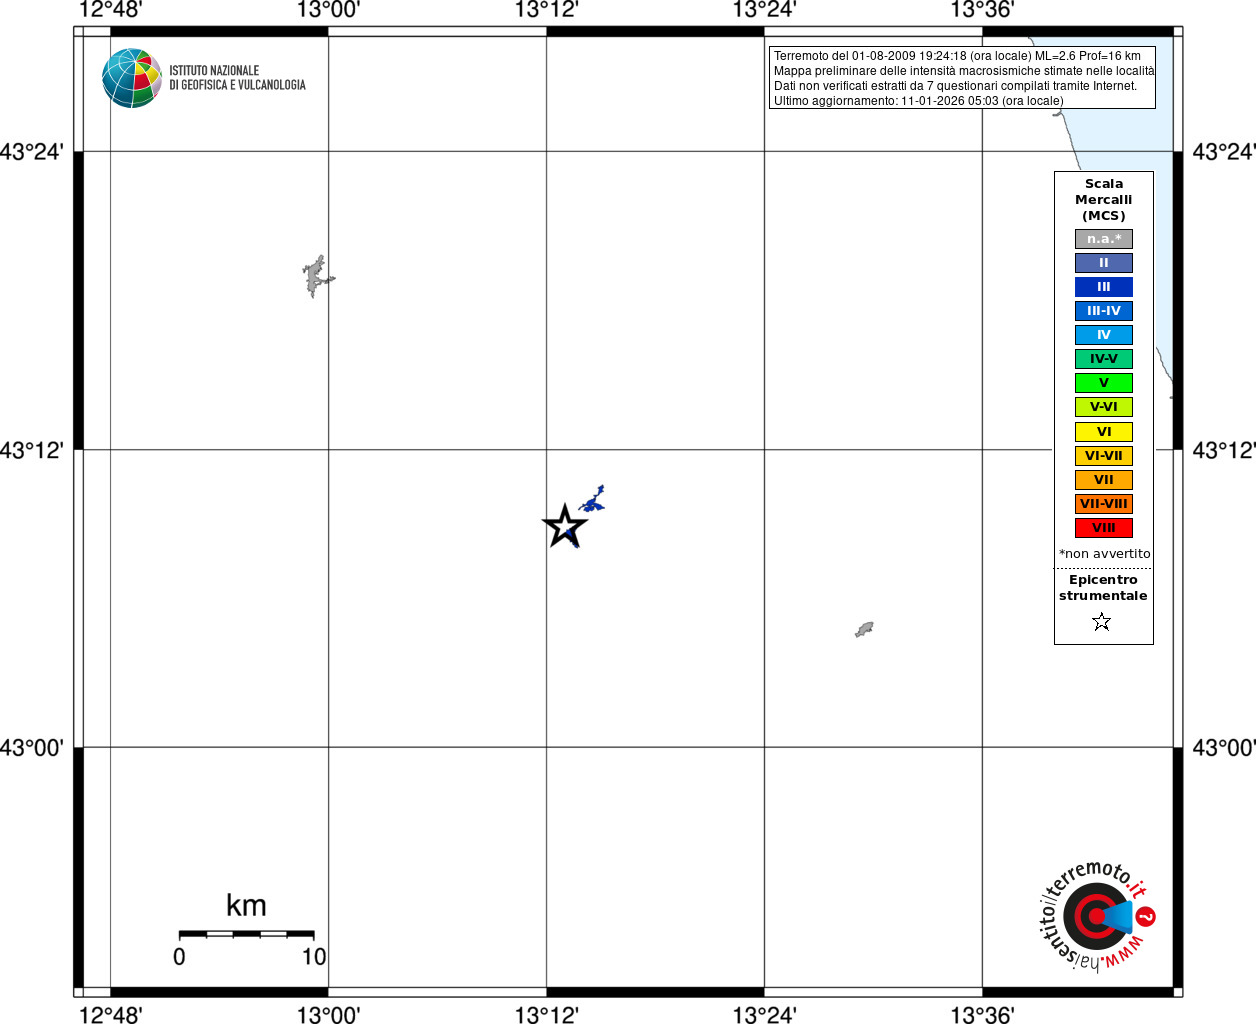
Task: Click right axis label 43°12'
Action: (1224, 450)
